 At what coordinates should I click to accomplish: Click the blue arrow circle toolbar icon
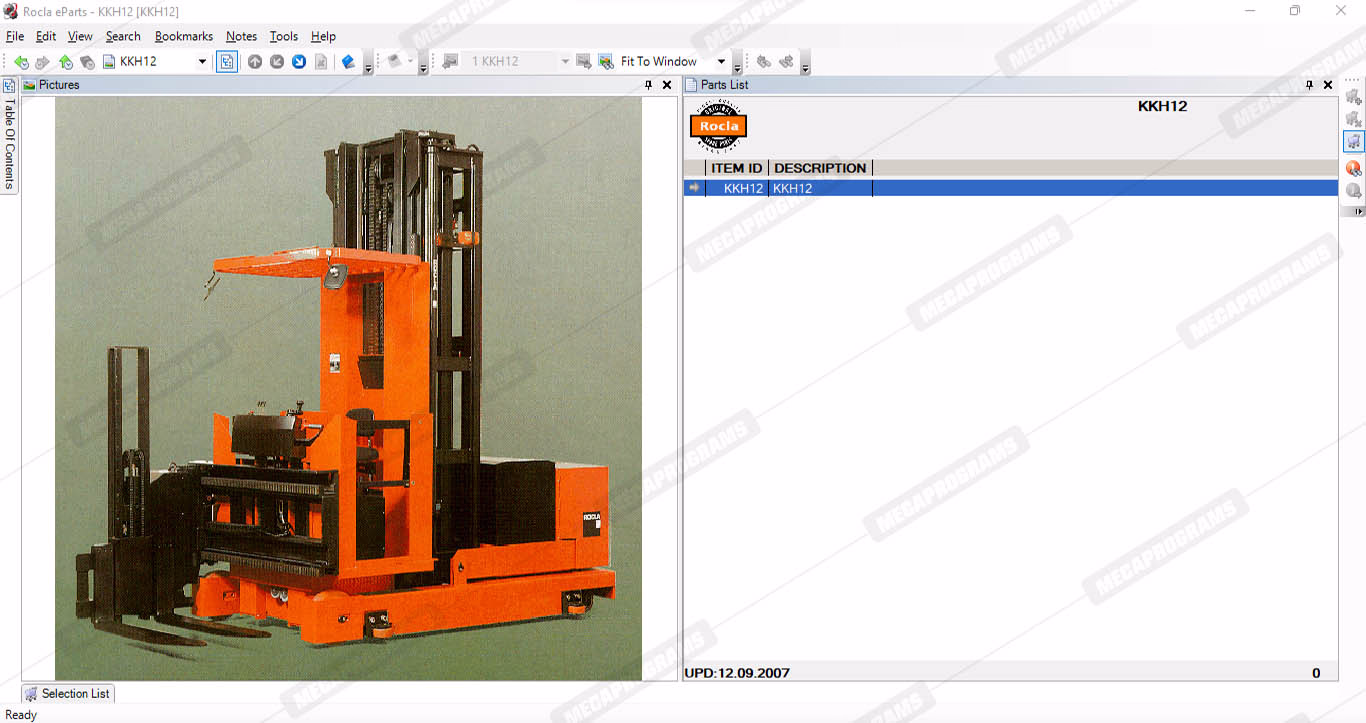299,62
